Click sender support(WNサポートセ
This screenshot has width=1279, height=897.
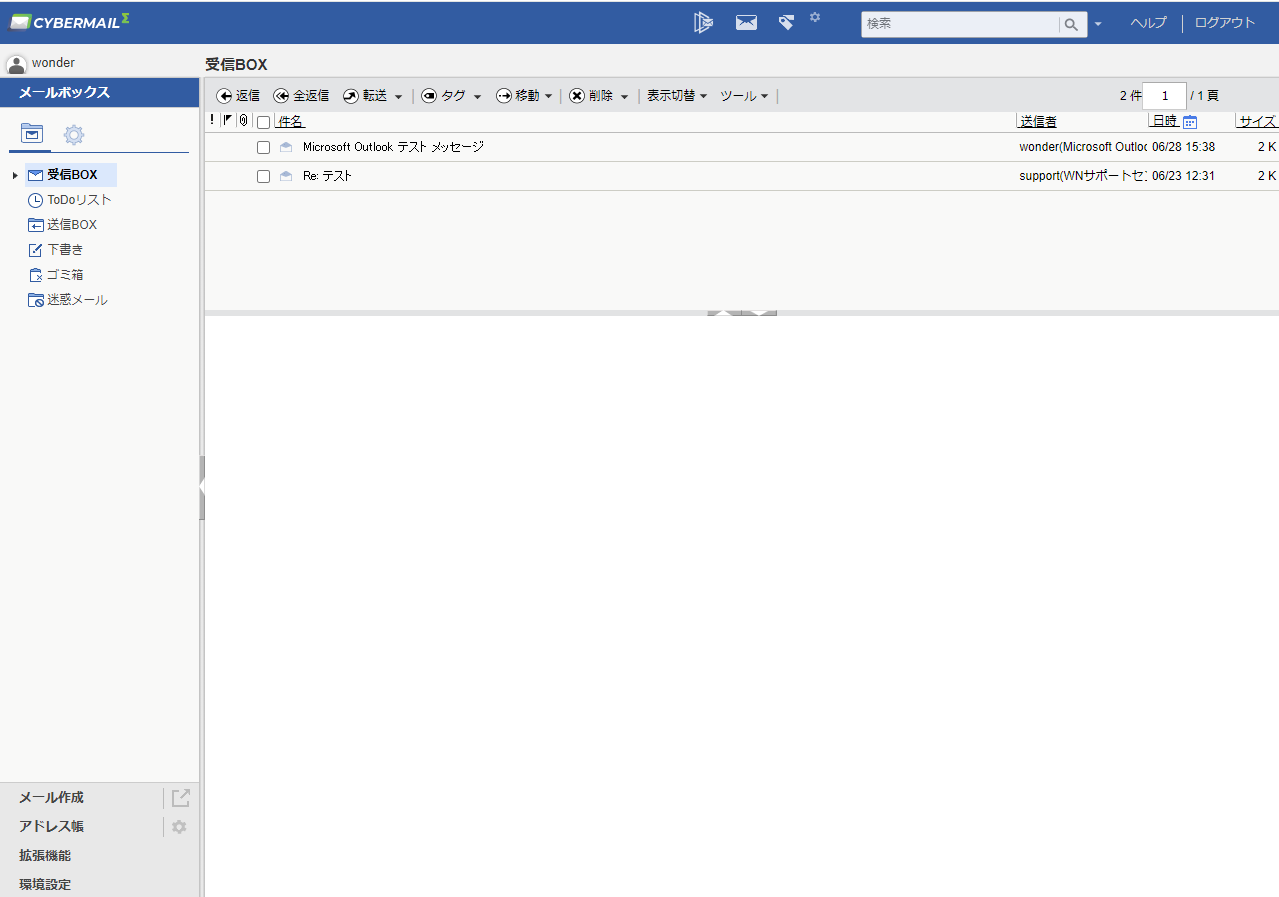pos(1082,176)
